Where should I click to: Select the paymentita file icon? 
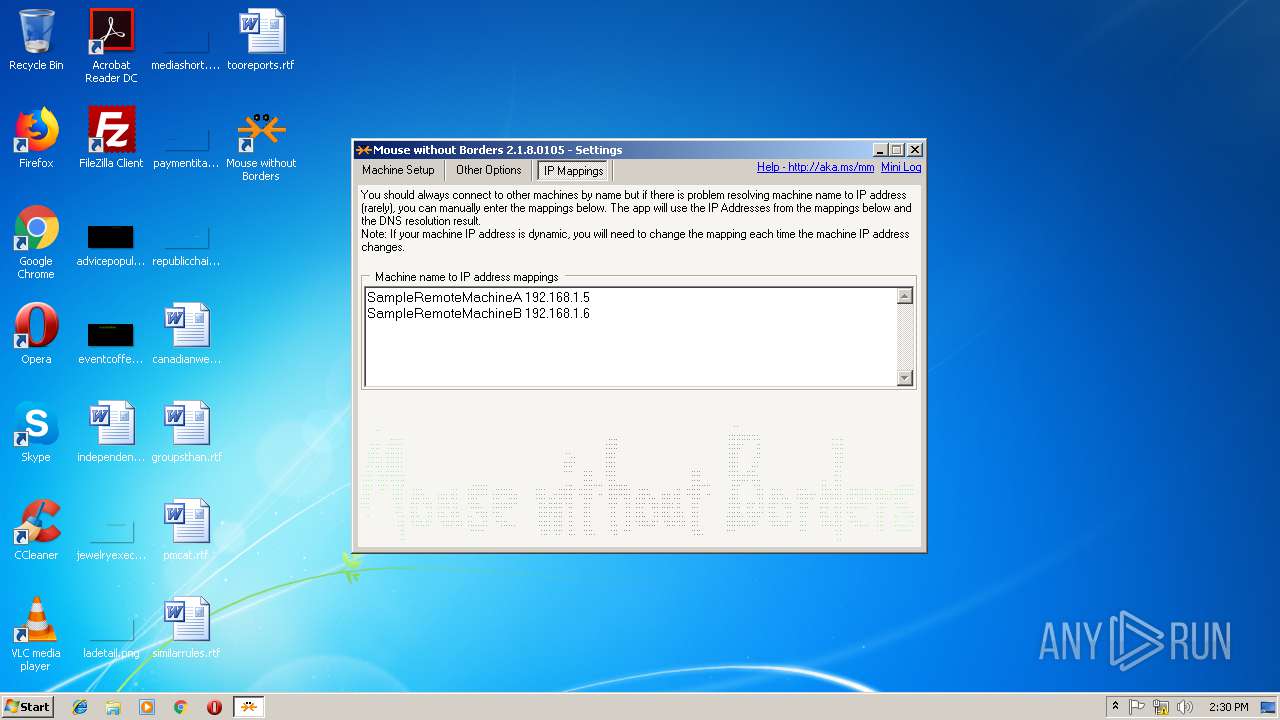tap(186, 138)
